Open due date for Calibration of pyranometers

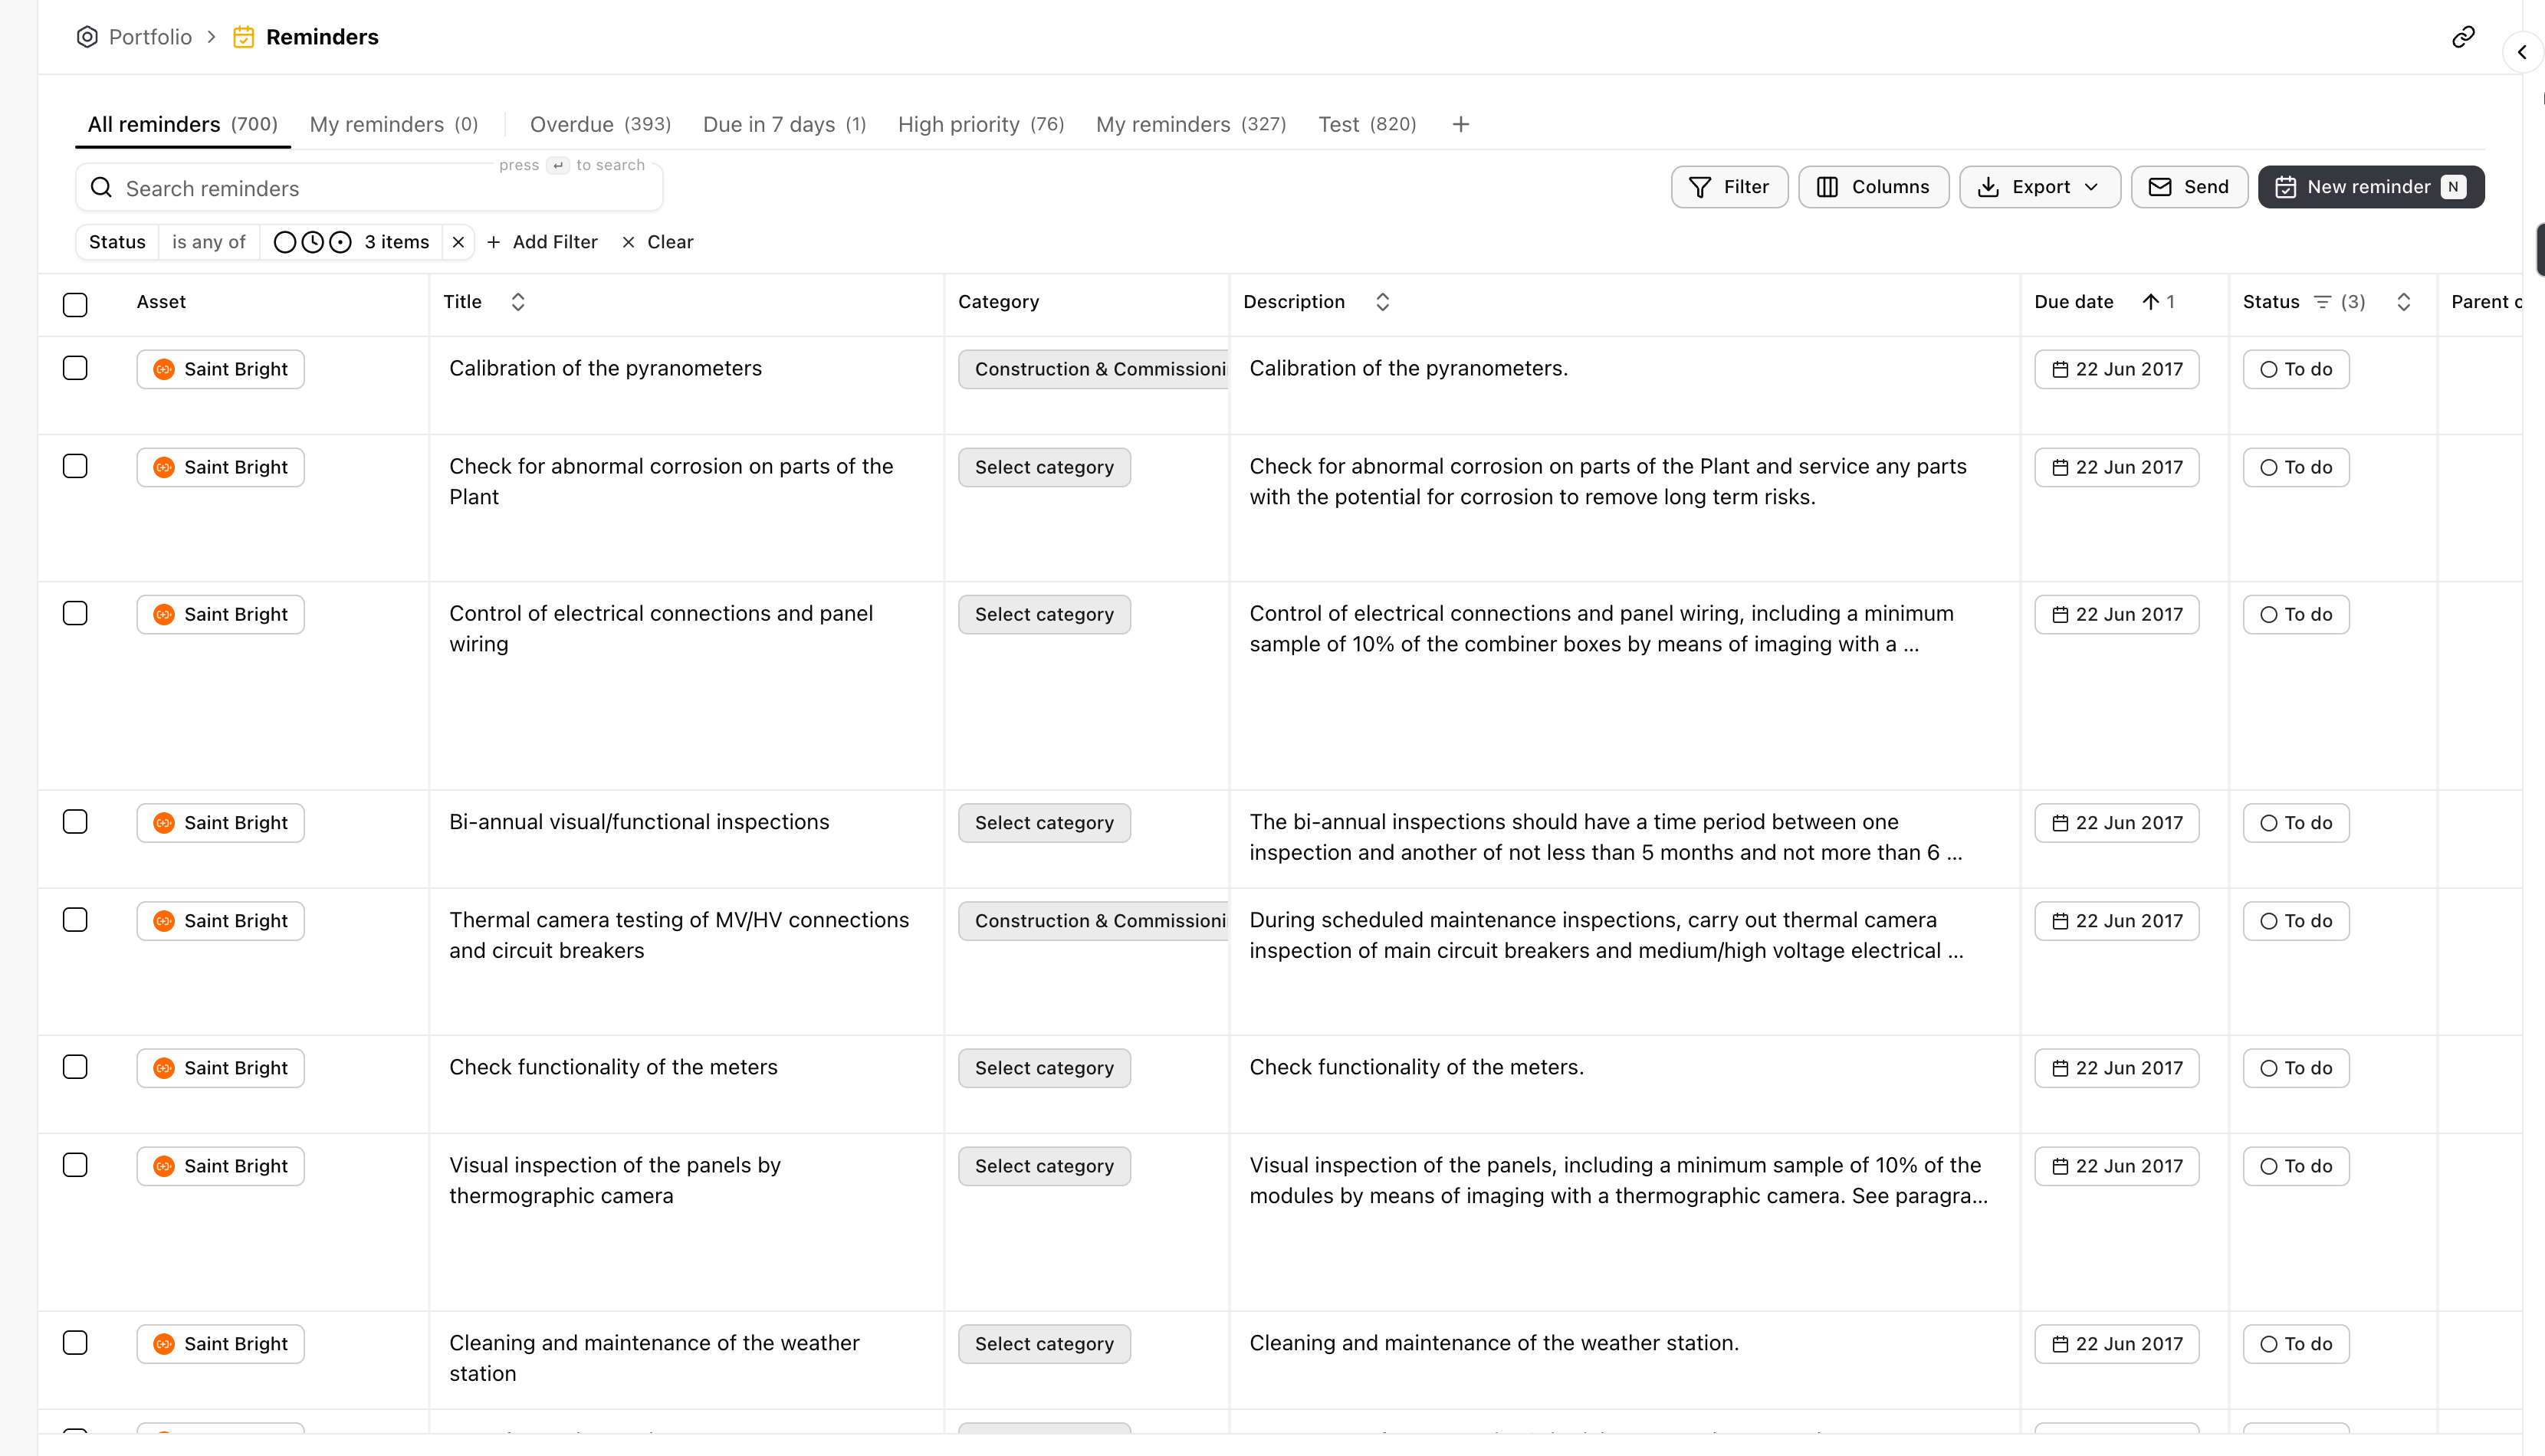[2117, 369]
